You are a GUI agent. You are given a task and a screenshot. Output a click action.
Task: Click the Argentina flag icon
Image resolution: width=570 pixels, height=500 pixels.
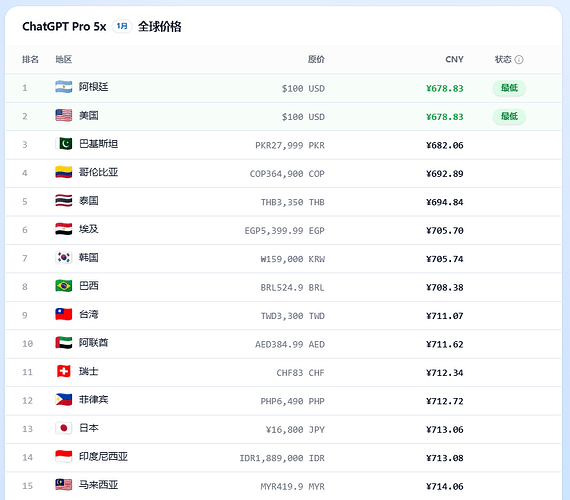(64, 87)
